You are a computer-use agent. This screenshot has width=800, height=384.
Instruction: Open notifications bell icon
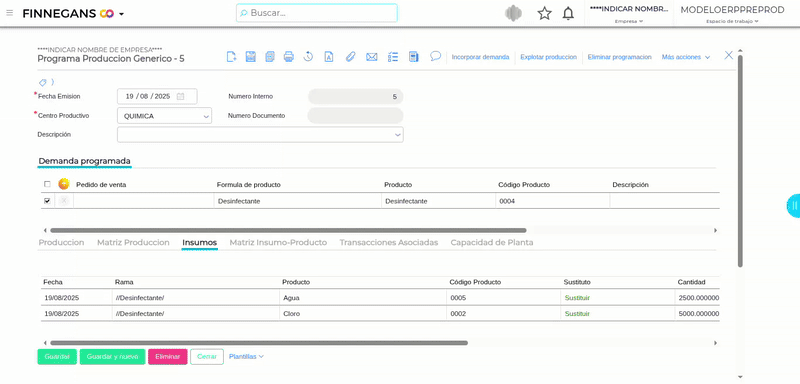[x=568, y=13]
